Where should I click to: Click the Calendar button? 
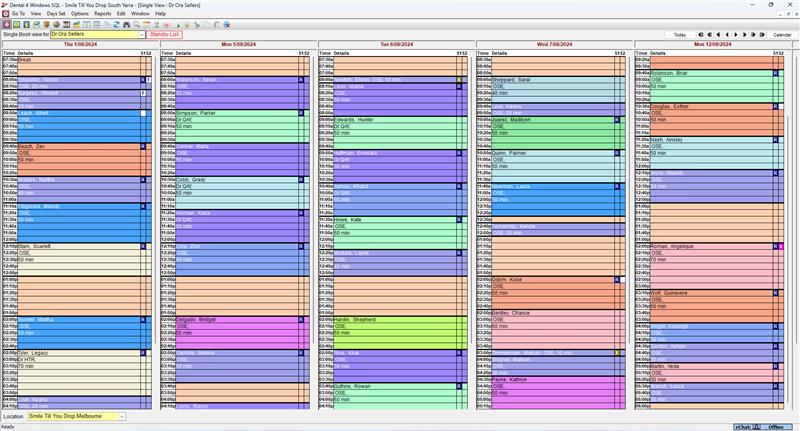point(782,35)
